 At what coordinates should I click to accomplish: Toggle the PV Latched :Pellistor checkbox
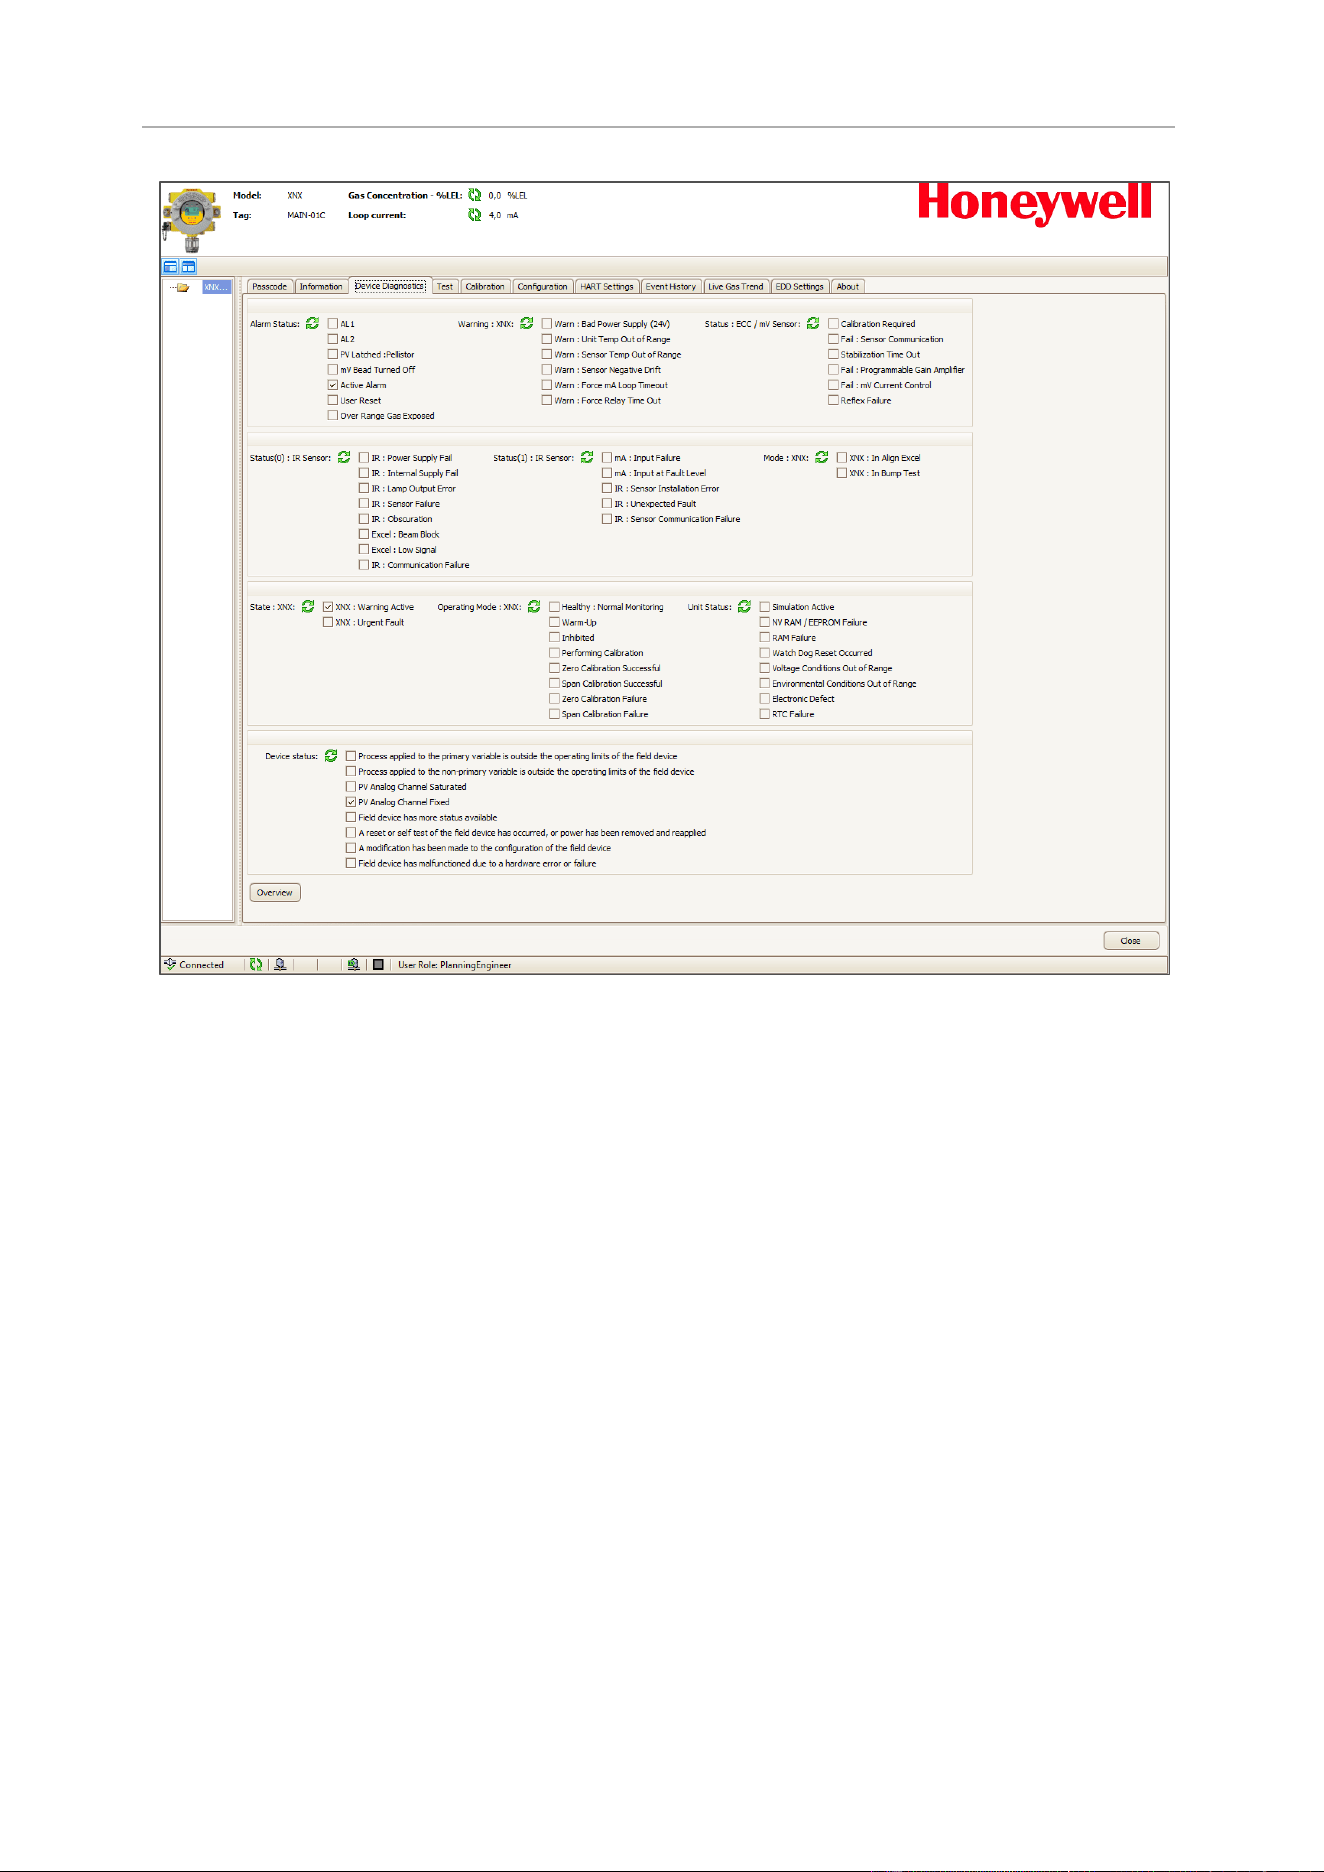(x=333, y=355)
